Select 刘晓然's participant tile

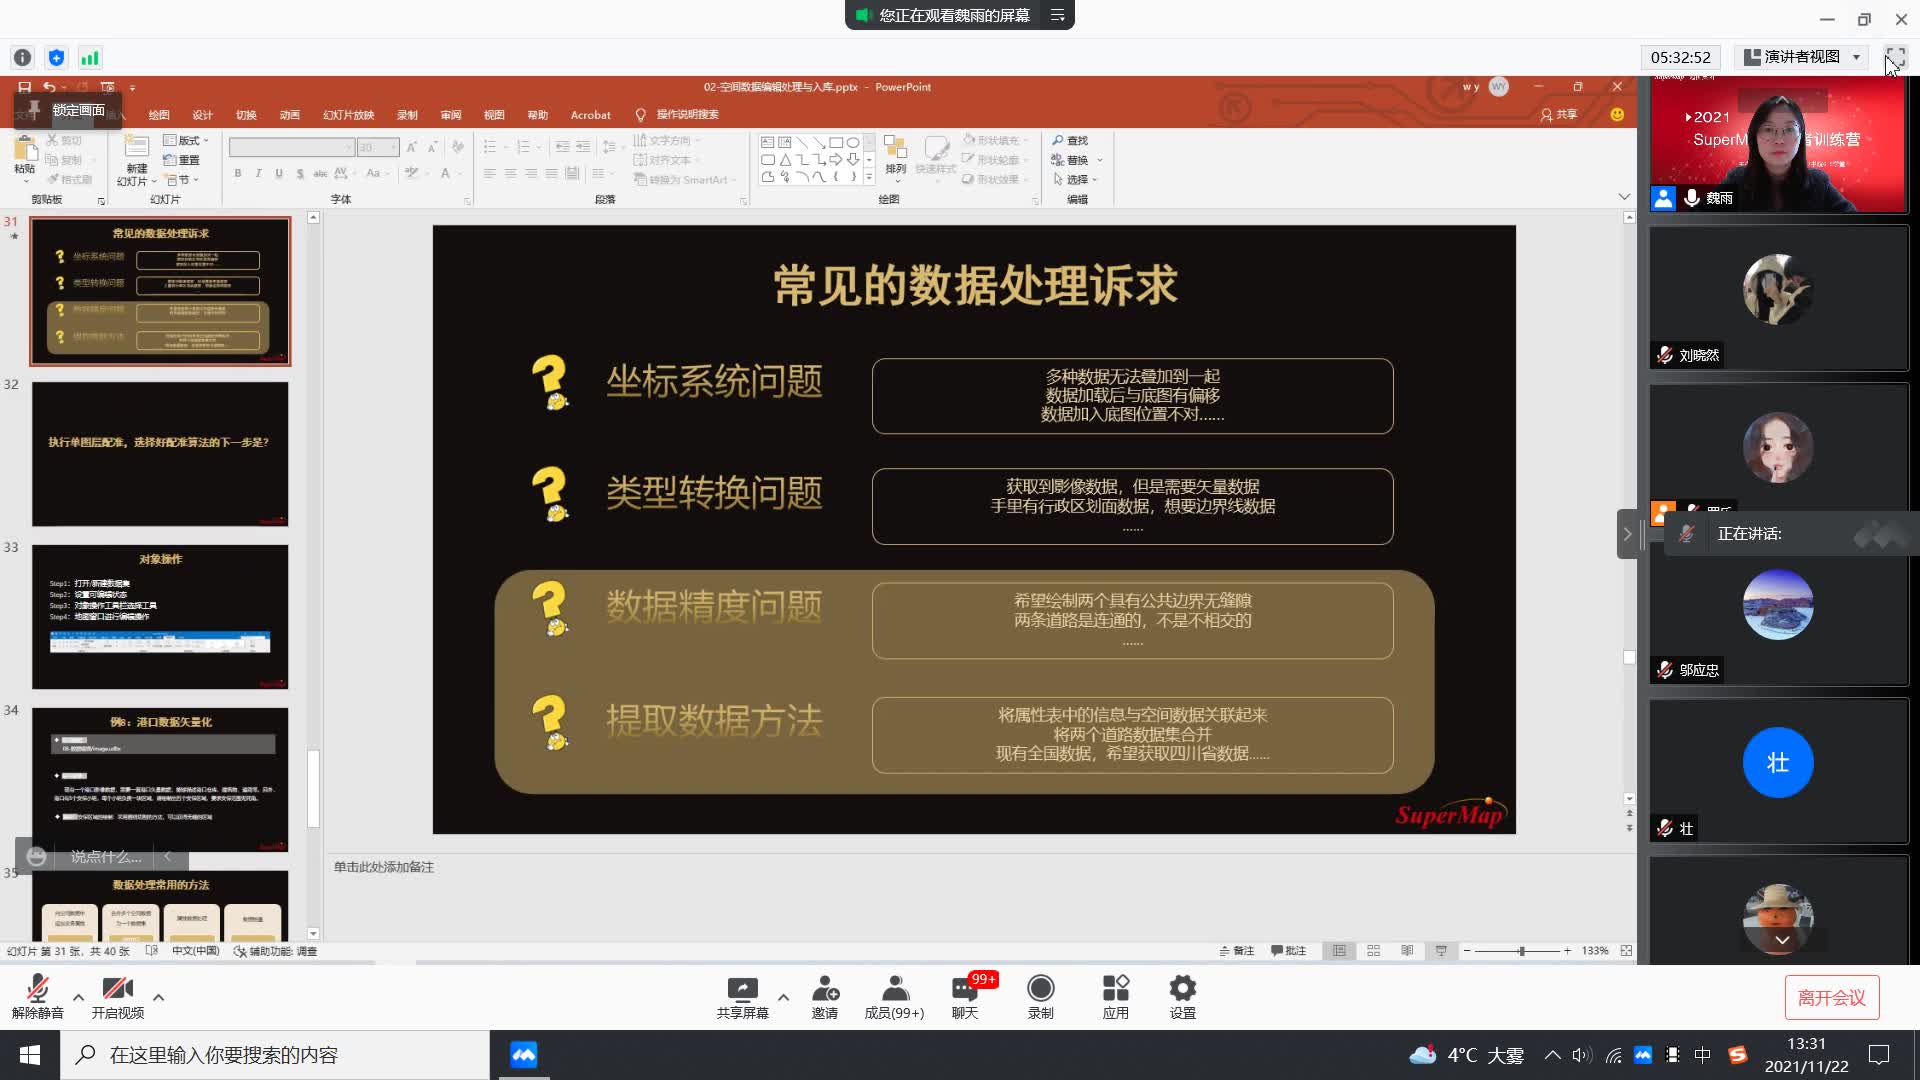(1778, 297)
